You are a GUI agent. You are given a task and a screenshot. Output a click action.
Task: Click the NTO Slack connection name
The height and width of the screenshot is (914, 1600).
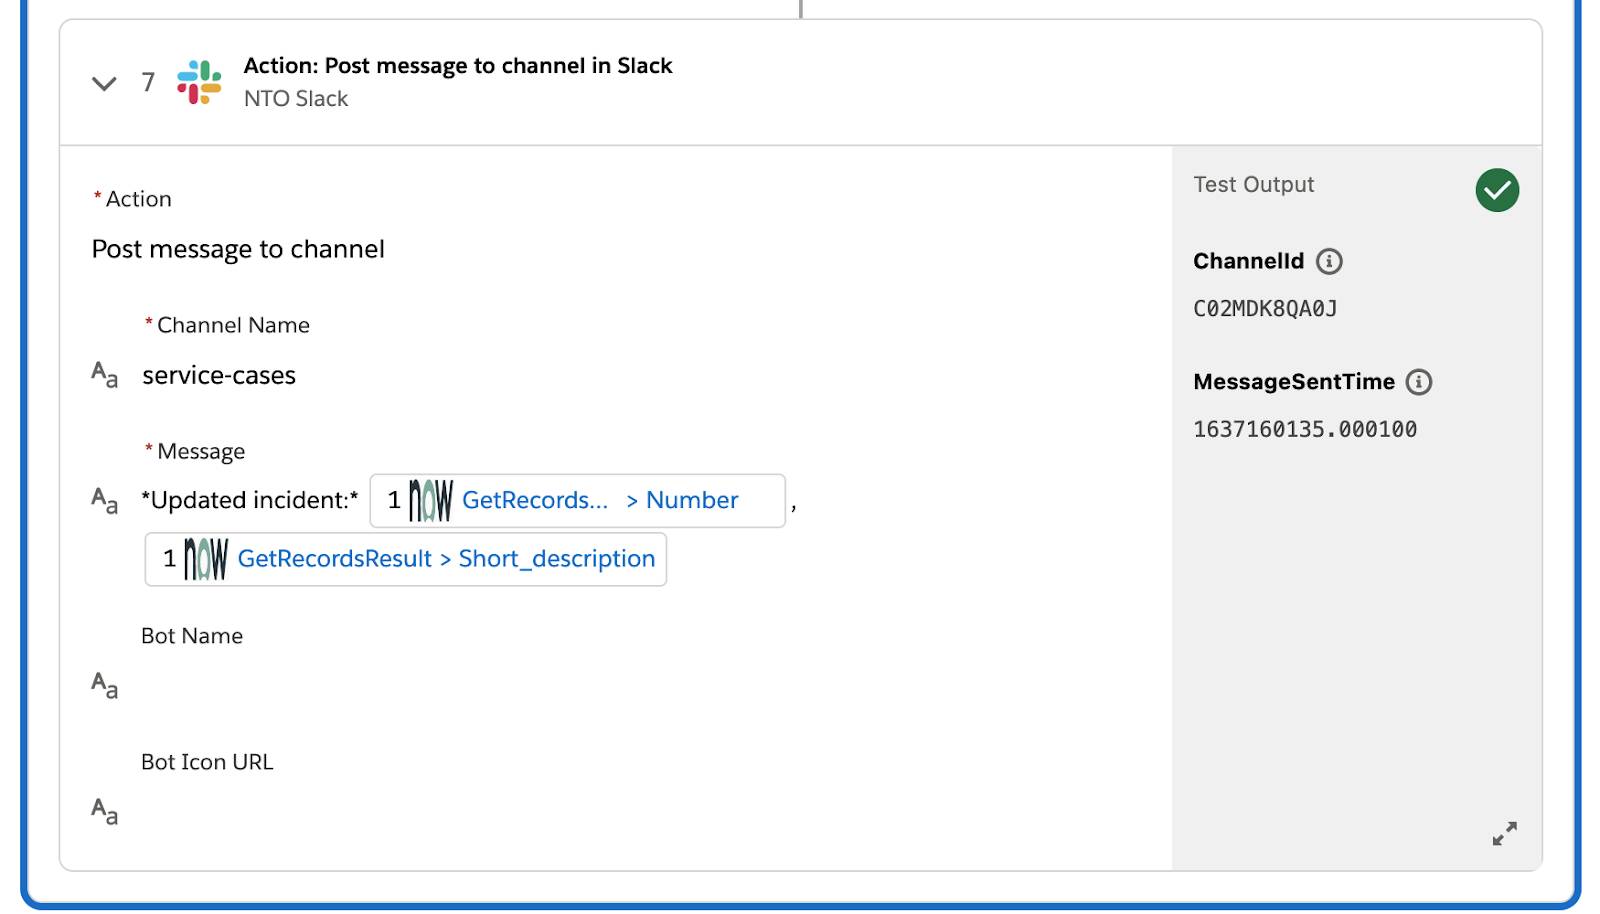coord(296,99)
